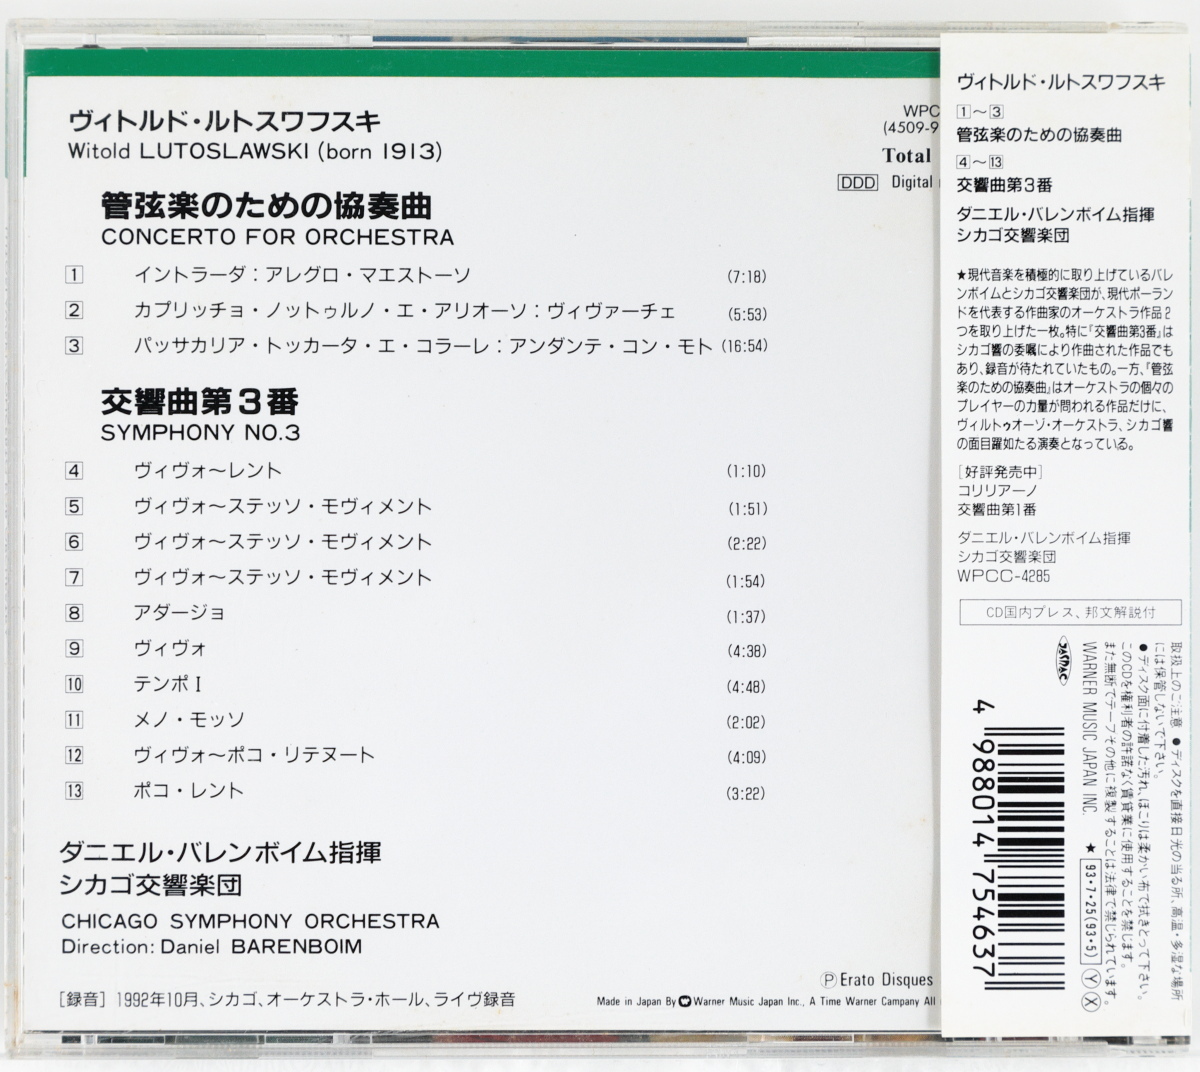Viewport: 1200px width, 1072px height.
Task: Click the duration (1:10)
Action: pos(747,471)
